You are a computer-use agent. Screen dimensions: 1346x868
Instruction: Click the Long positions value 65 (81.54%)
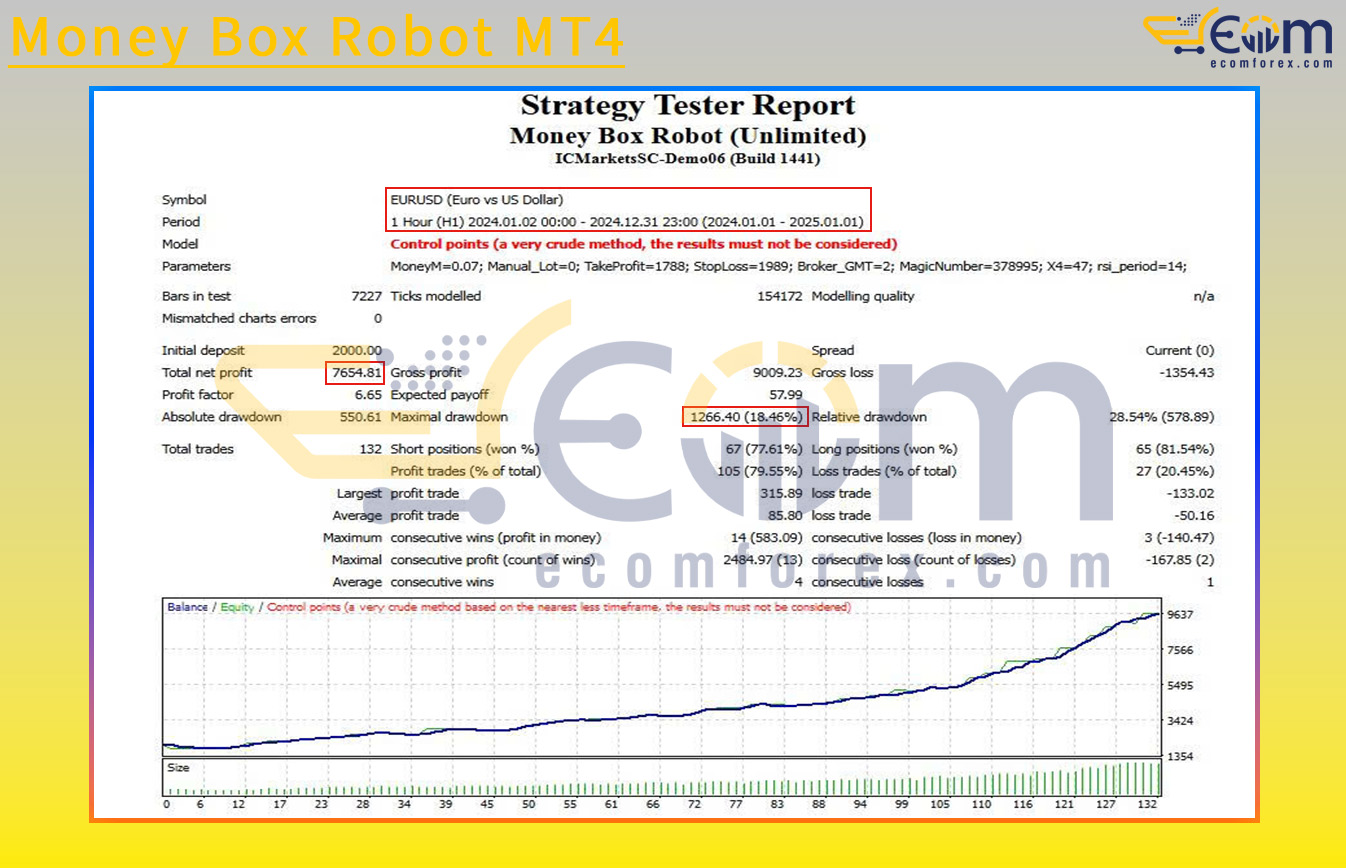point(1175,449)
